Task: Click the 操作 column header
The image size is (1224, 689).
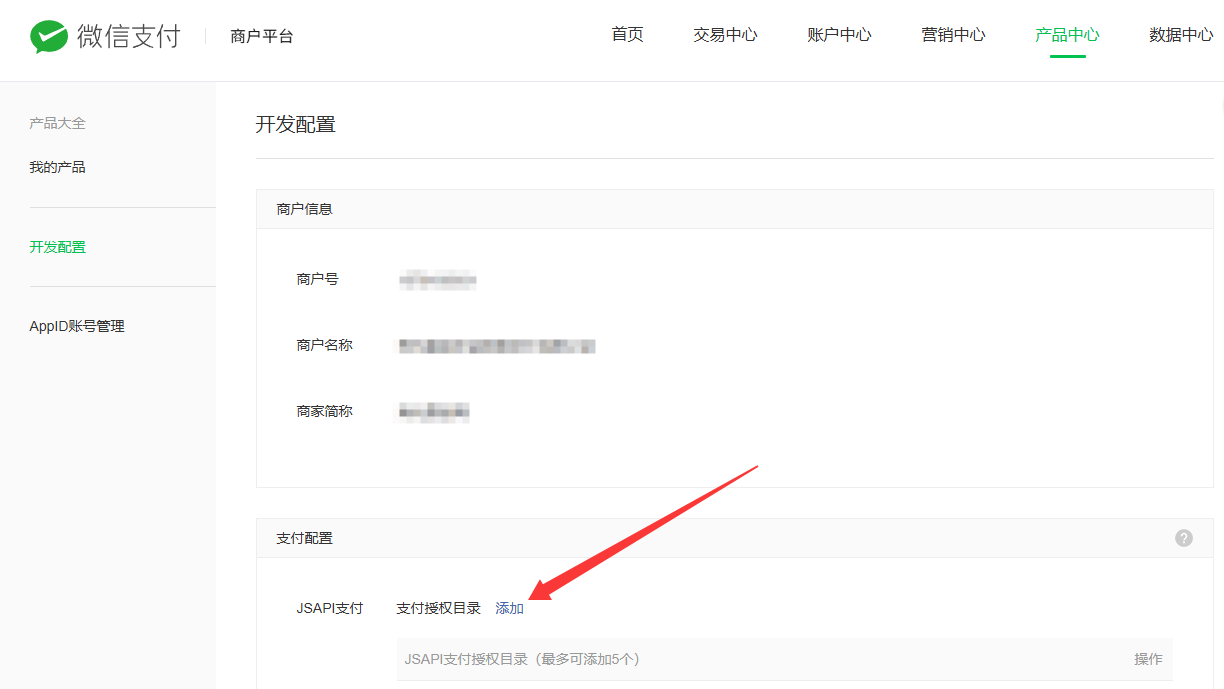Action: (1148, 659)
